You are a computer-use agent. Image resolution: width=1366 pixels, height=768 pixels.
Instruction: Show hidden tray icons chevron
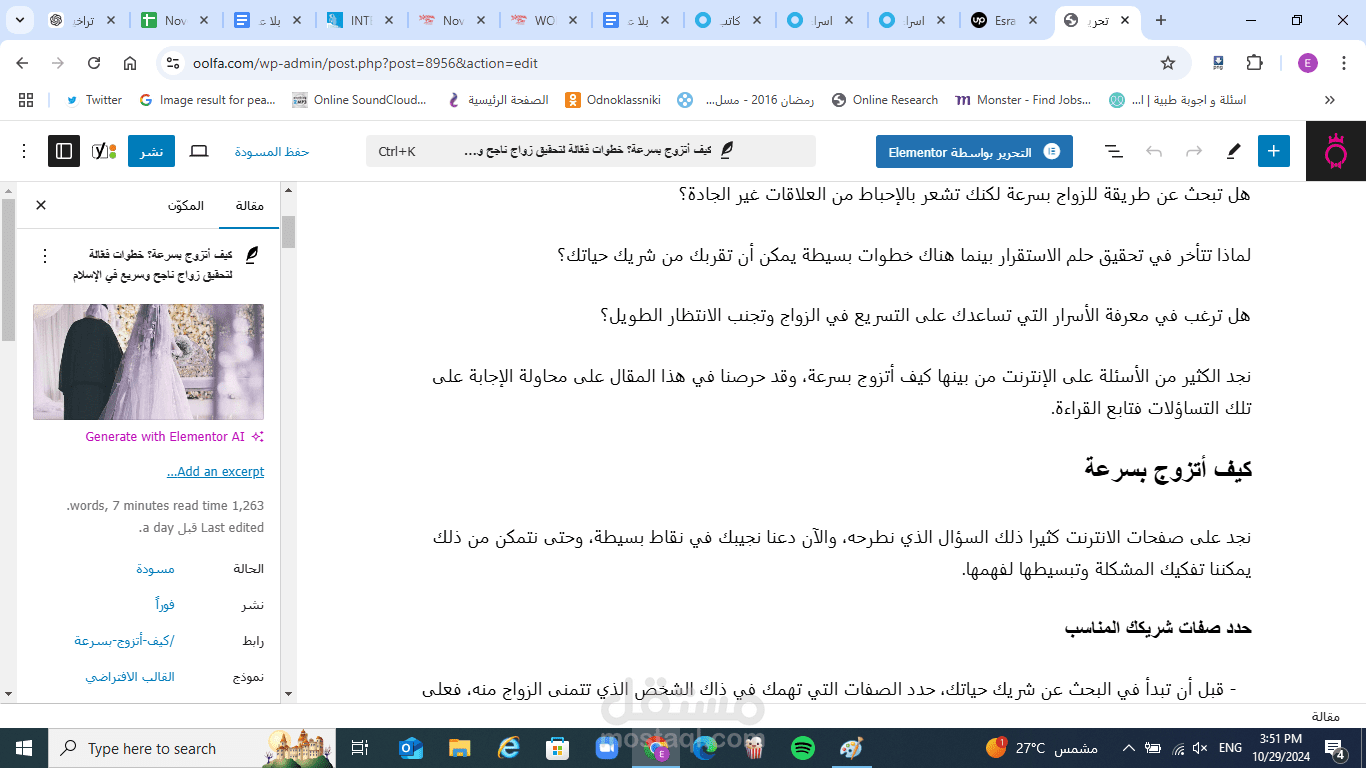tap(1128, 748)
